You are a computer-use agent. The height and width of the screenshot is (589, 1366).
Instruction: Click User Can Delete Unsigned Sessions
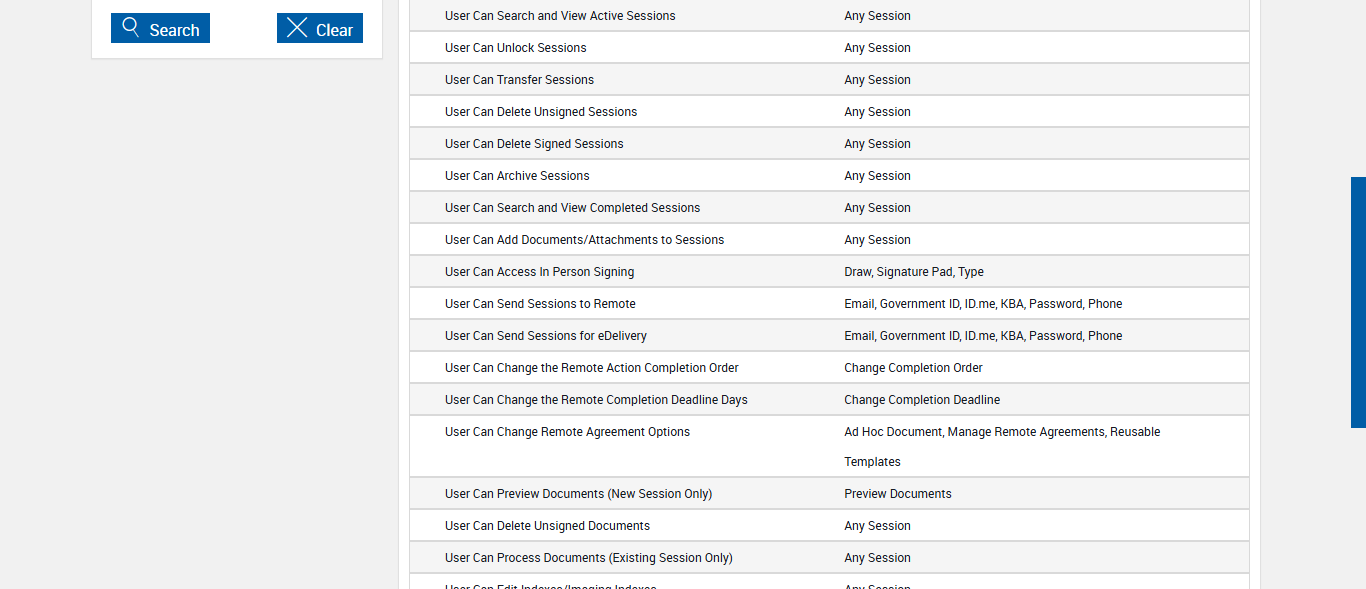[541, 112]
